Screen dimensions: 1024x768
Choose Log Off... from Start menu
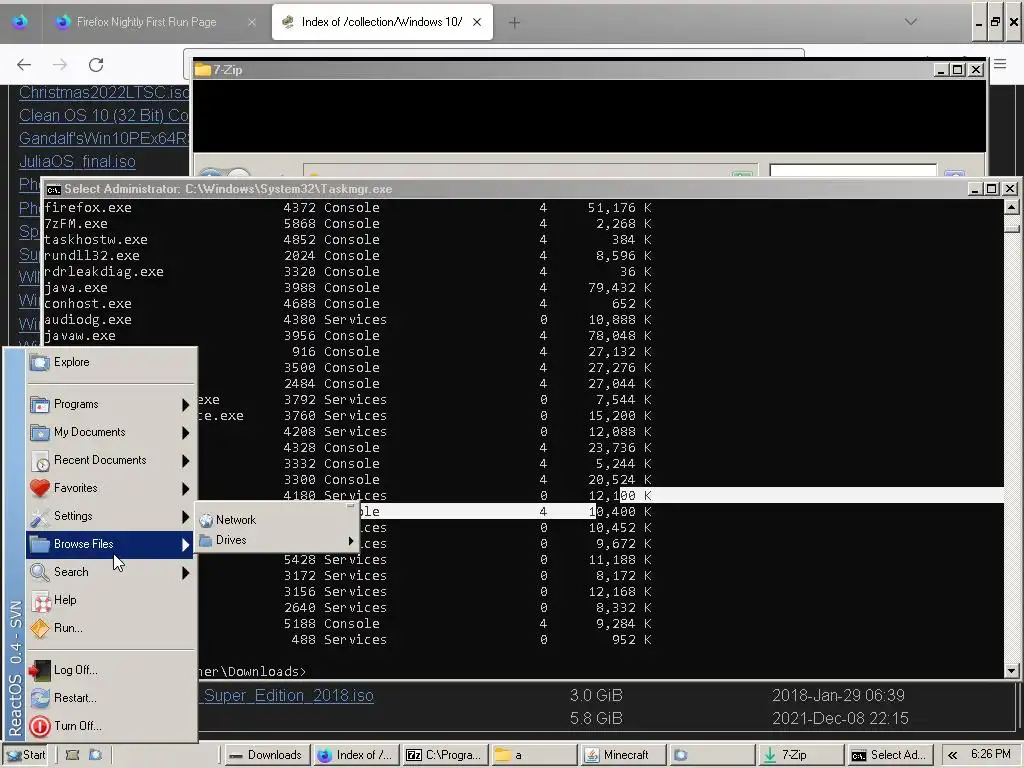tap(111, 670)
